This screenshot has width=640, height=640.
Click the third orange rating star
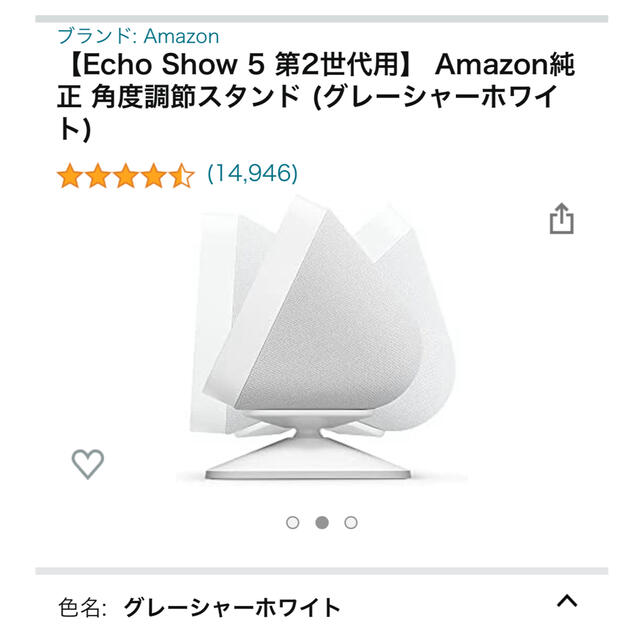[x=126, y=176]
